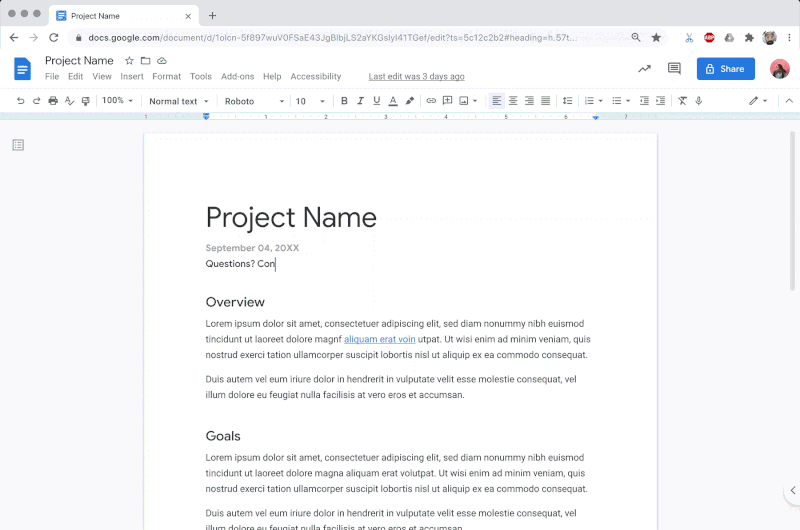Click the browser address bar

332,38
